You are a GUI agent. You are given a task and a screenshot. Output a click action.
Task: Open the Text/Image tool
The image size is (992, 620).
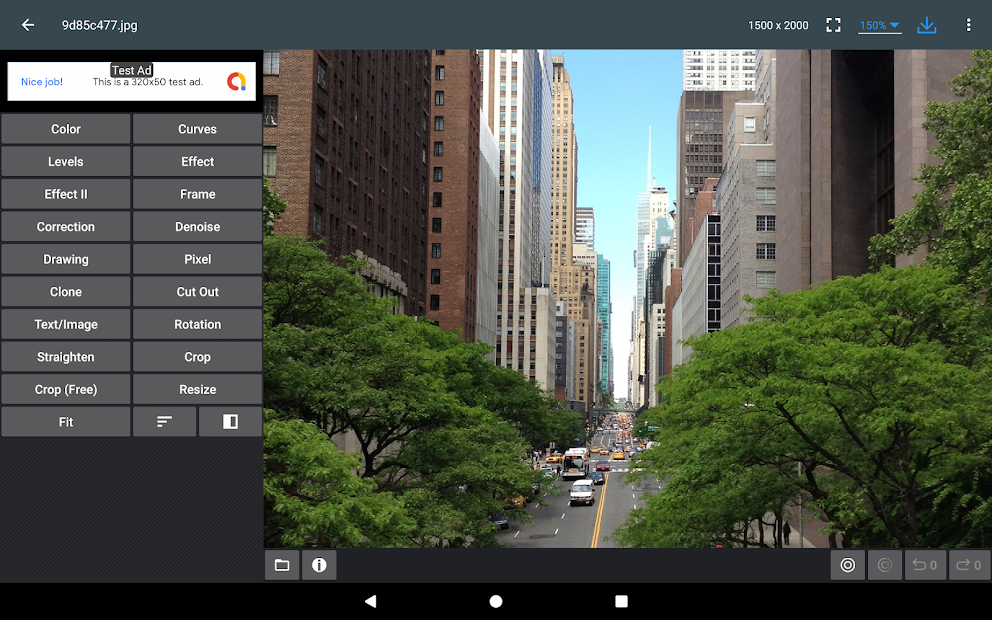[65, 324]
